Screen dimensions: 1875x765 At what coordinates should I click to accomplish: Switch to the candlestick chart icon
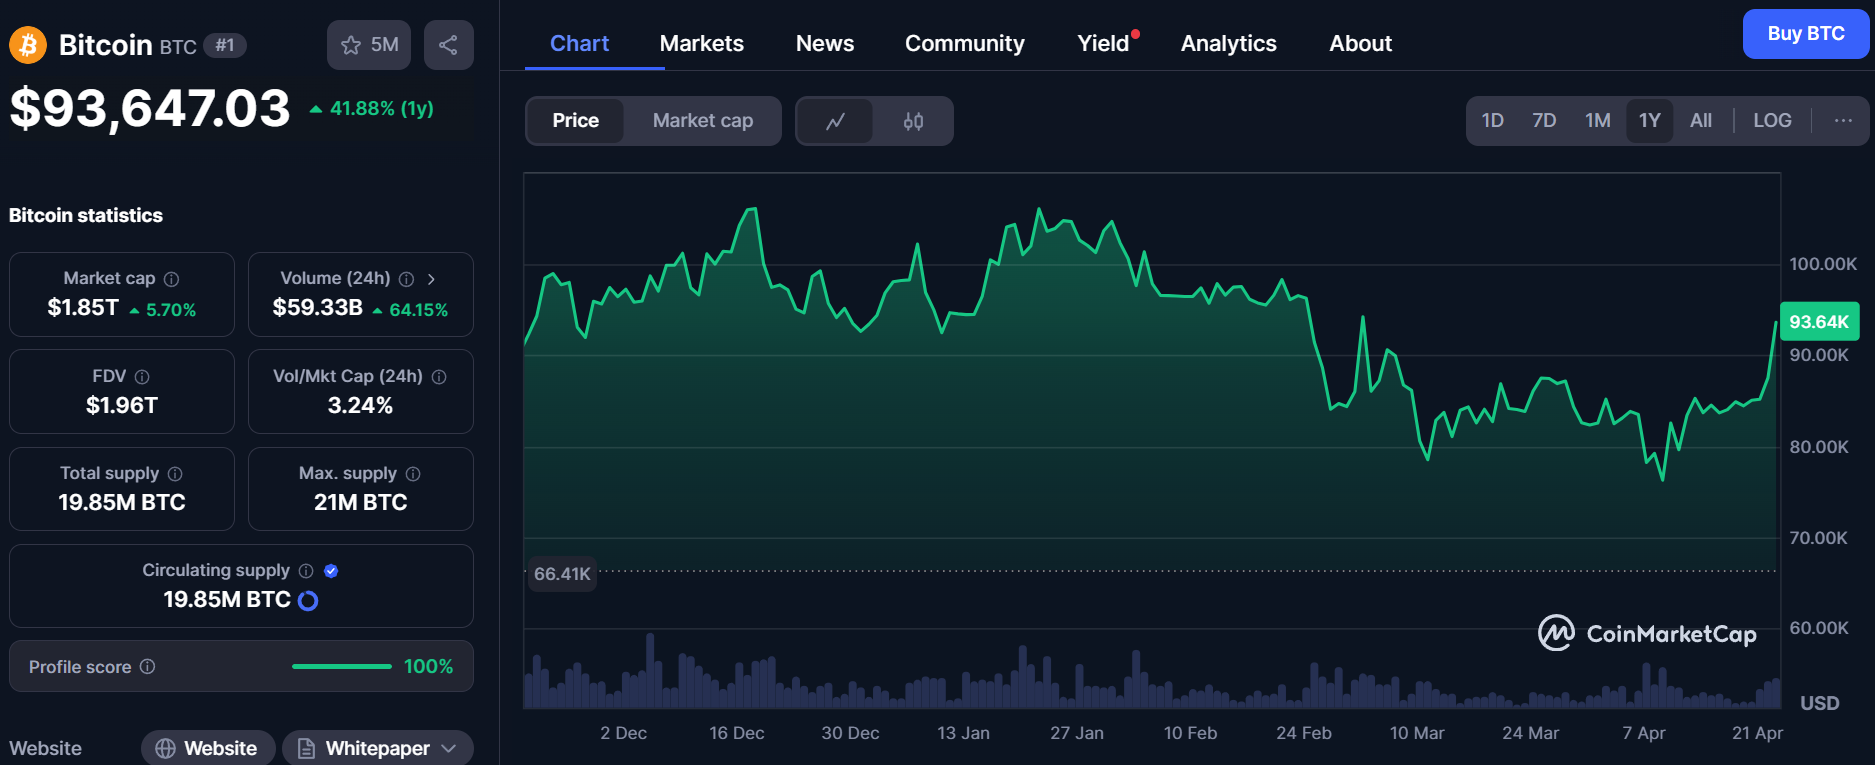click(913, 121)
